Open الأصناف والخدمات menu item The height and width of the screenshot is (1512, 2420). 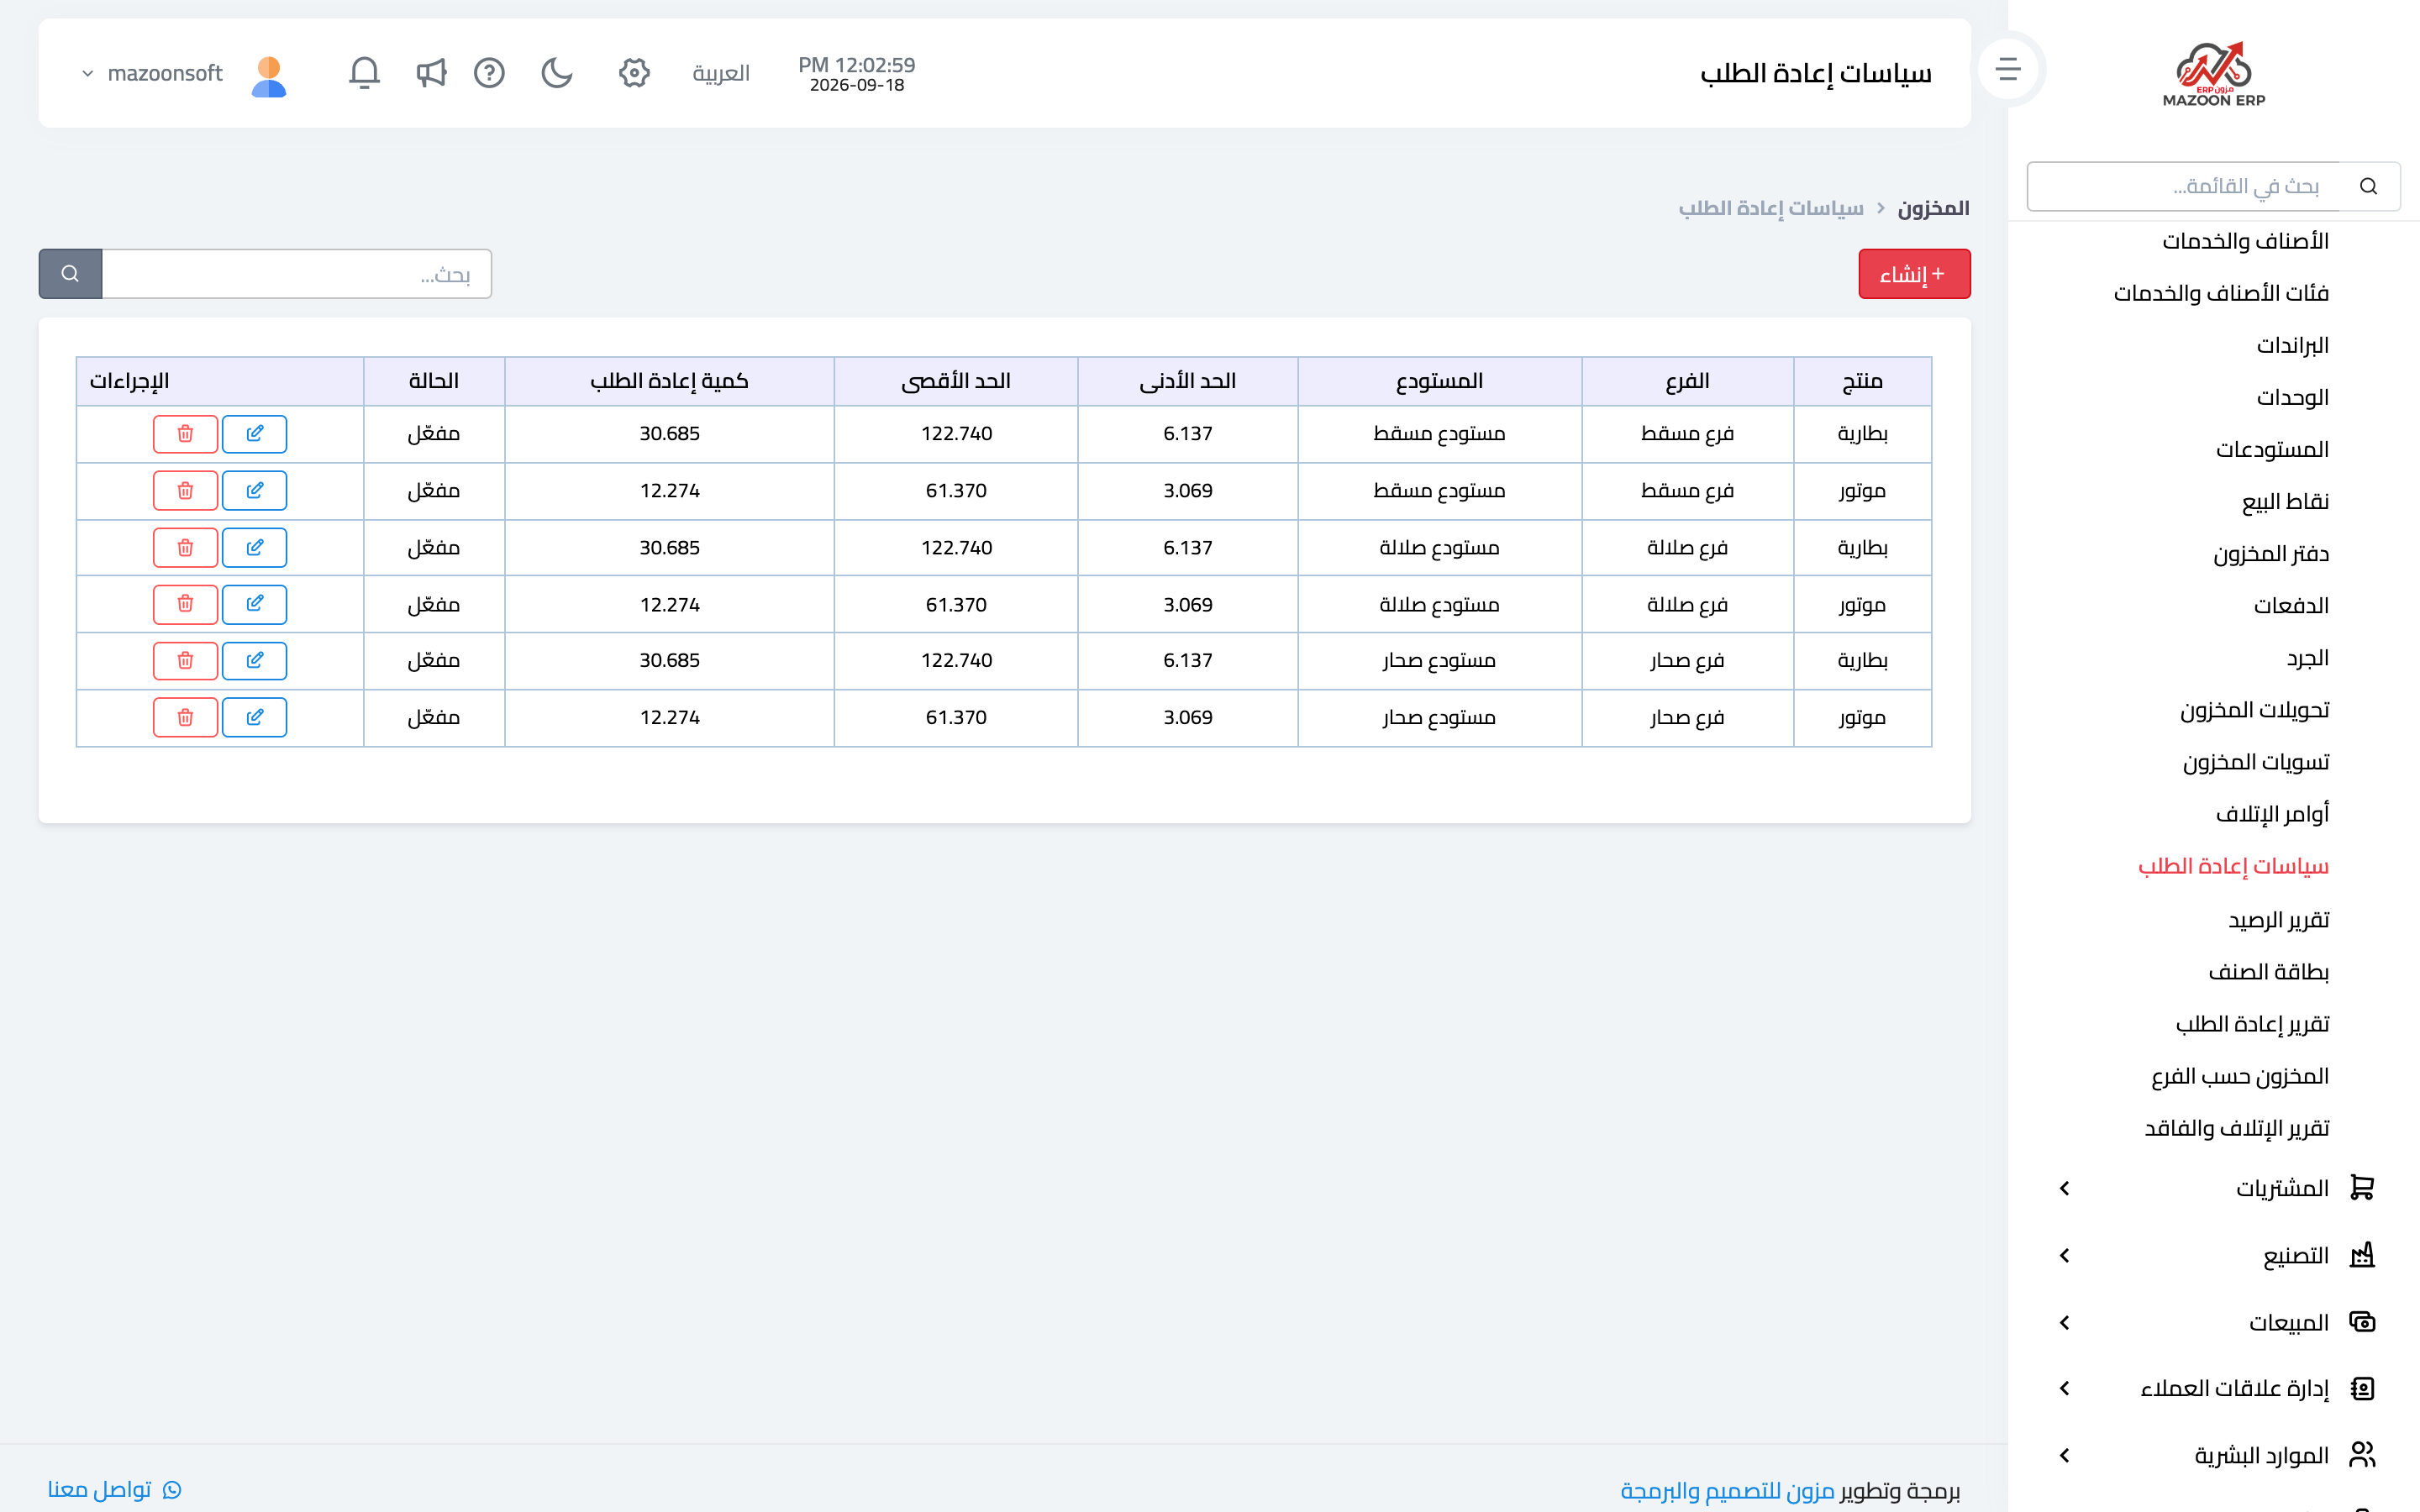pos(2245,241)
